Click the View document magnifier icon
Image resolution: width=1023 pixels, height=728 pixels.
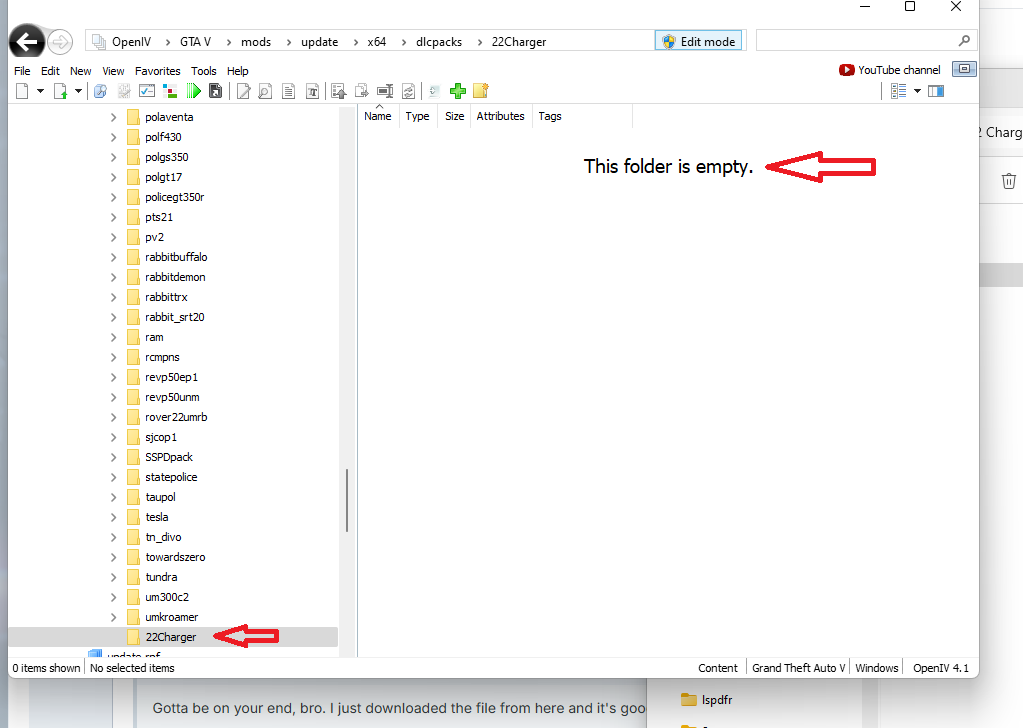click(x=265, y=91)
